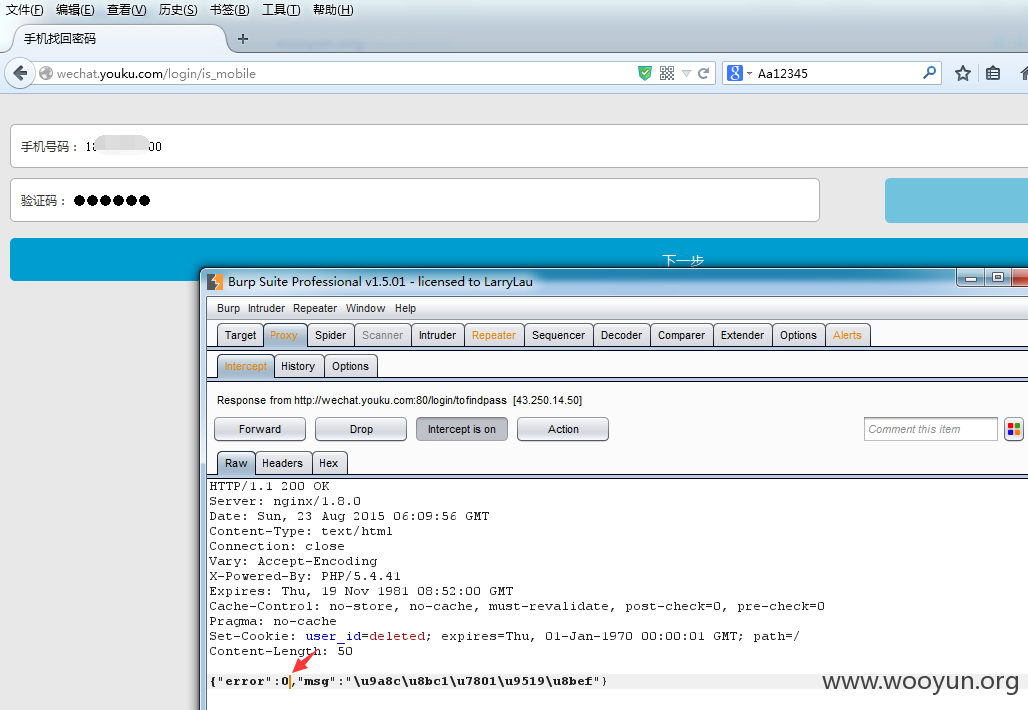The image size is (1028, 710).
Task: Reload the page with the refresh icon
Action: tap(703, 73)
